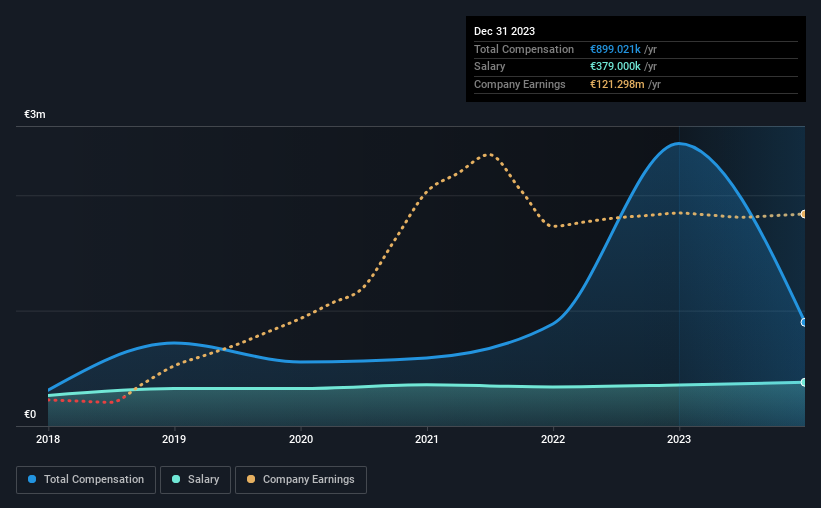Click the 2018 x-axis label
The height and width of the screenshot is (508, 821).
(48, 439)
